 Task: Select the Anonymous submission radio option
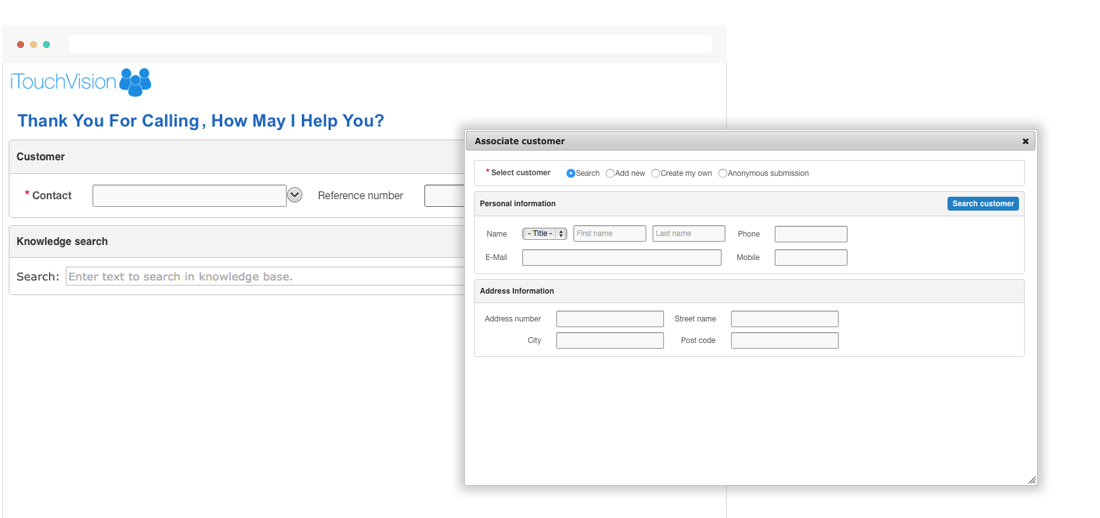723,173
